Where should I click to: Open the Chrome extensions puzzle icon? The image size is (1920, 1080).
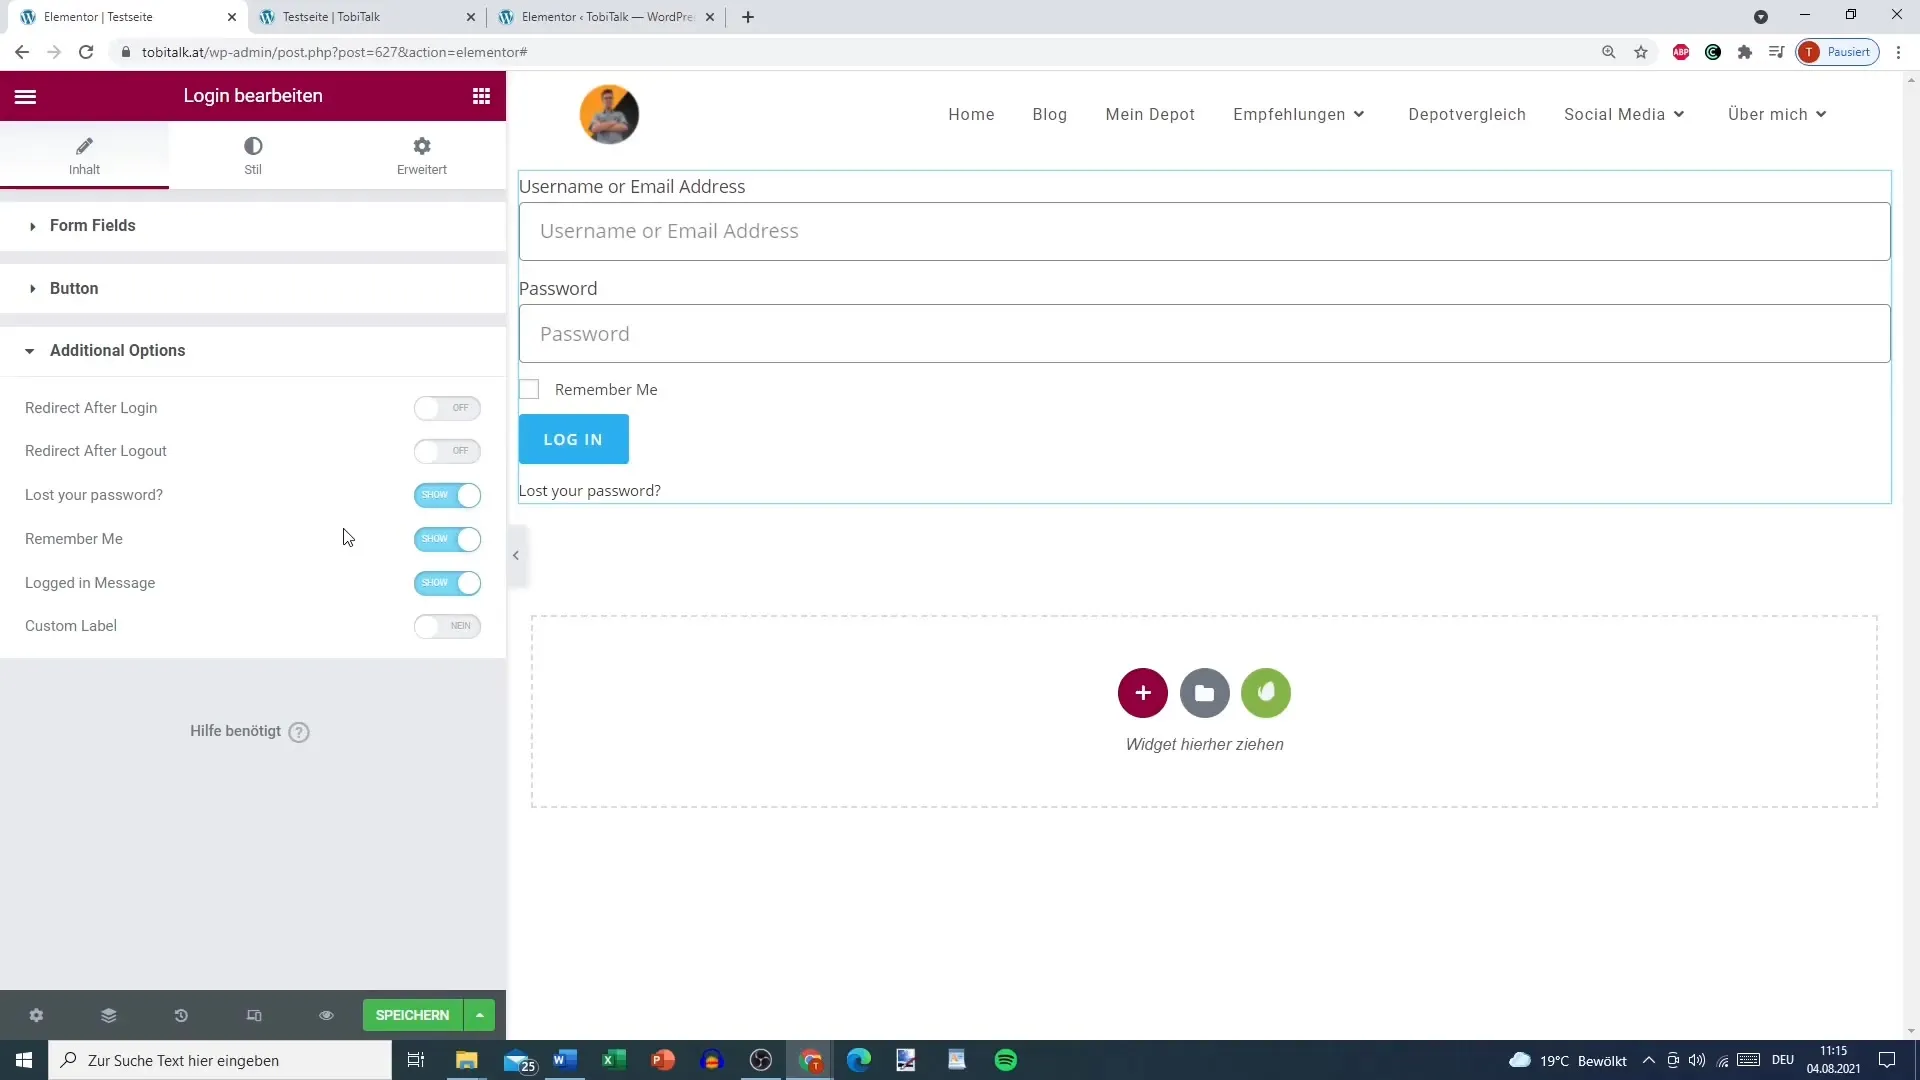coord(1745,52)
